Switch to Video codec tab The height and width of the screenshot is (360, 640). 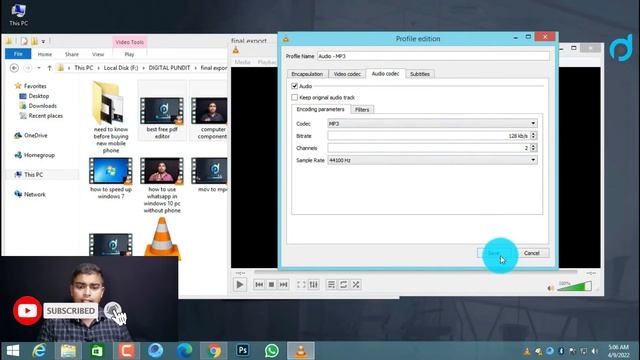coord(347,74)
